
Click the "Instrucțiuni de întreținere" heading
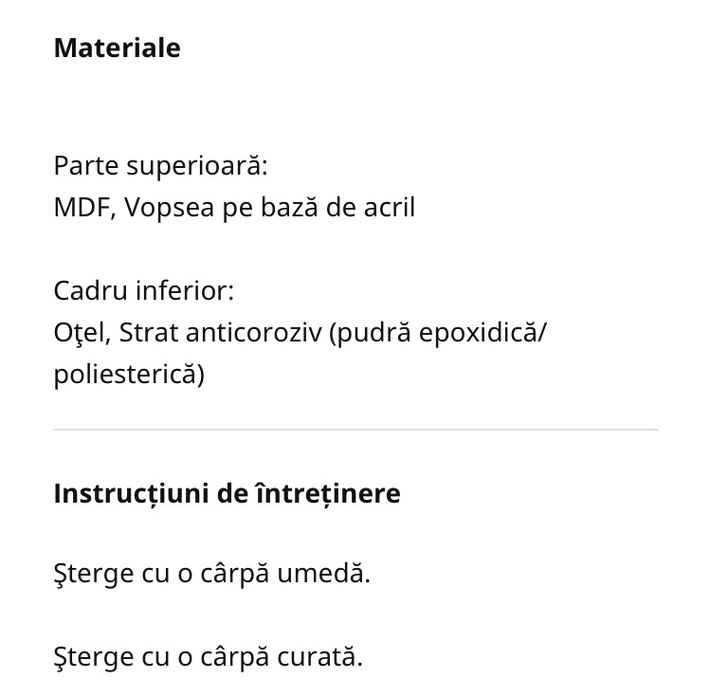227,494
